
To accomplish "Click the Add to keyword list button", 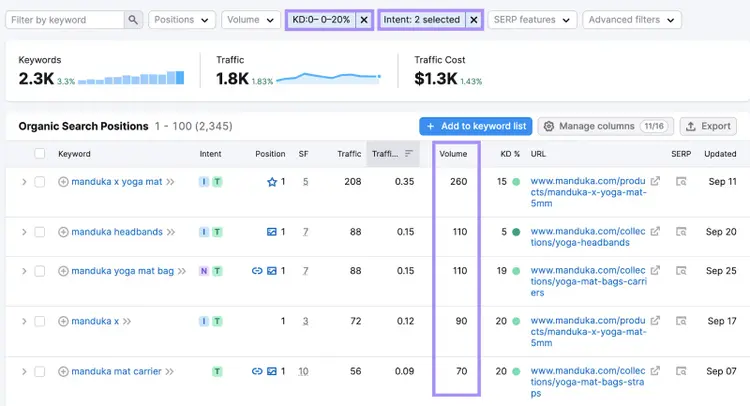I will pyautogui.click(x=475, y=126).
